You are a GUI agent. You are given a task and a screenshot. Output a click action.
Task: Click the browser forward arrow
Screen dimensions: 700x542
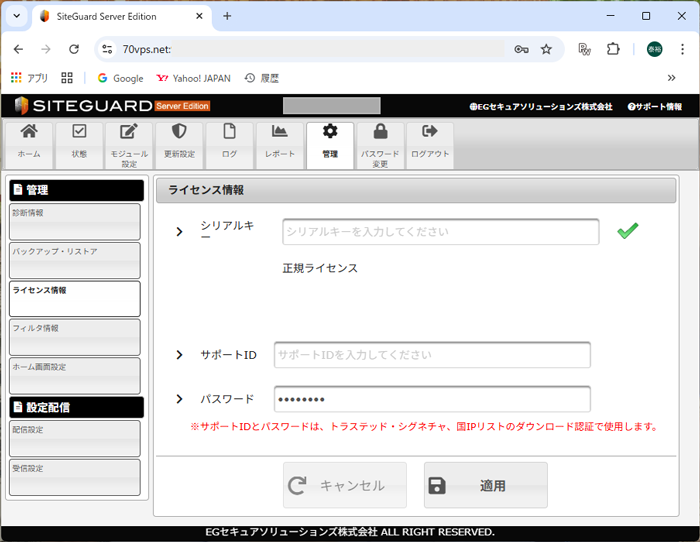click(x=46, y=49)
